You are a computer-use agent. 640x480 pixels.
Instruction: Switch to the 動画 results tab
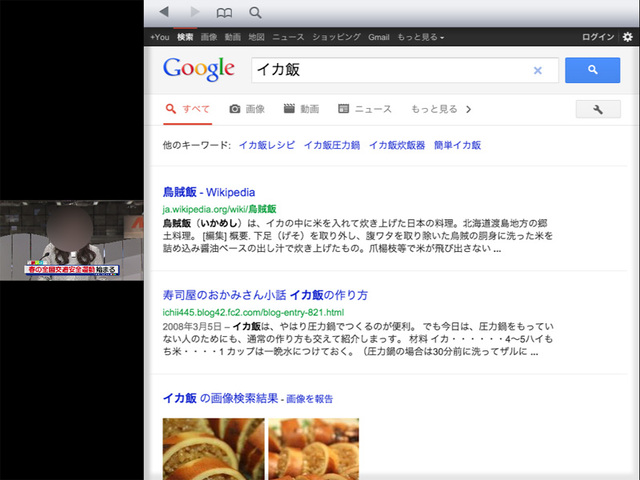301,109
